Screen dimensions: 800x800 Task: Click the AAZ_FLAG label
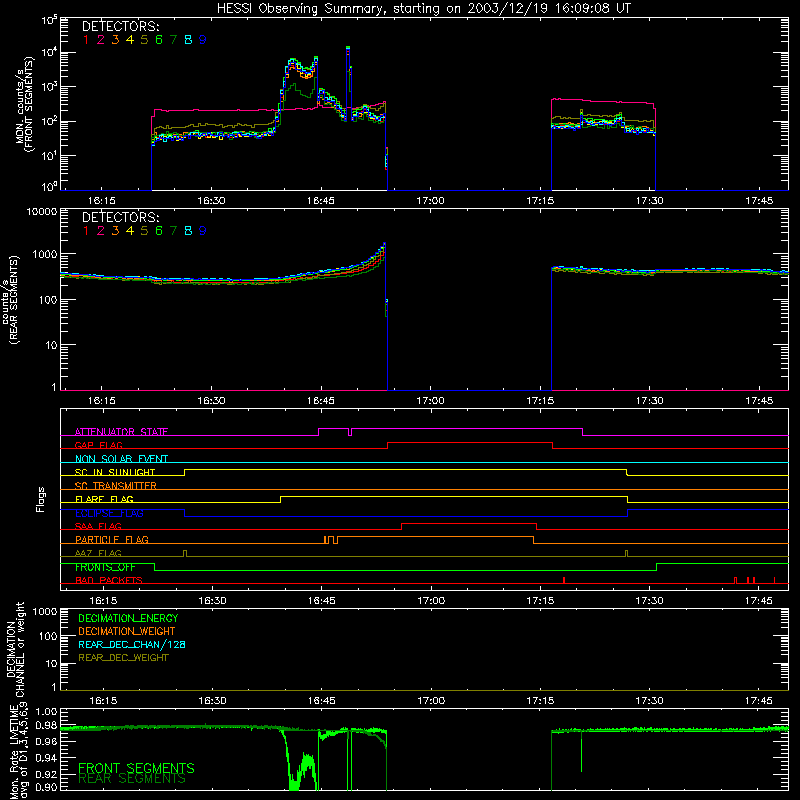pyautogui.click(x=98, y=554)
